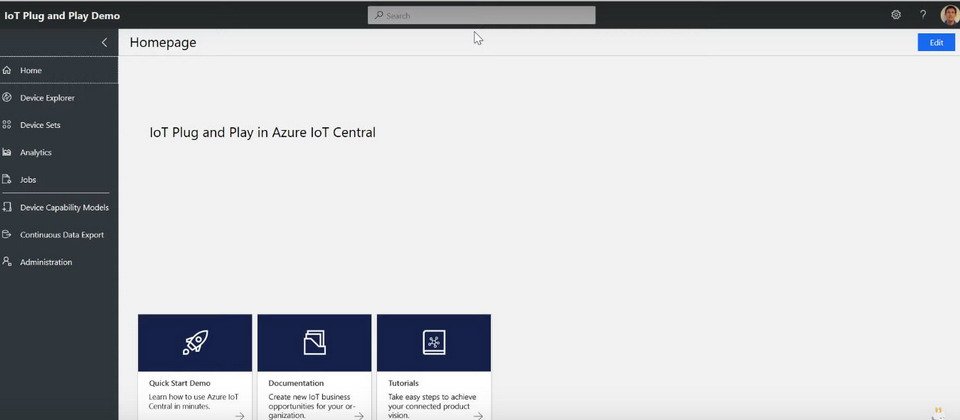Click the IoT Plug and Play Demo title
Viewport: 960px width, 420px height.
(62, 16)
